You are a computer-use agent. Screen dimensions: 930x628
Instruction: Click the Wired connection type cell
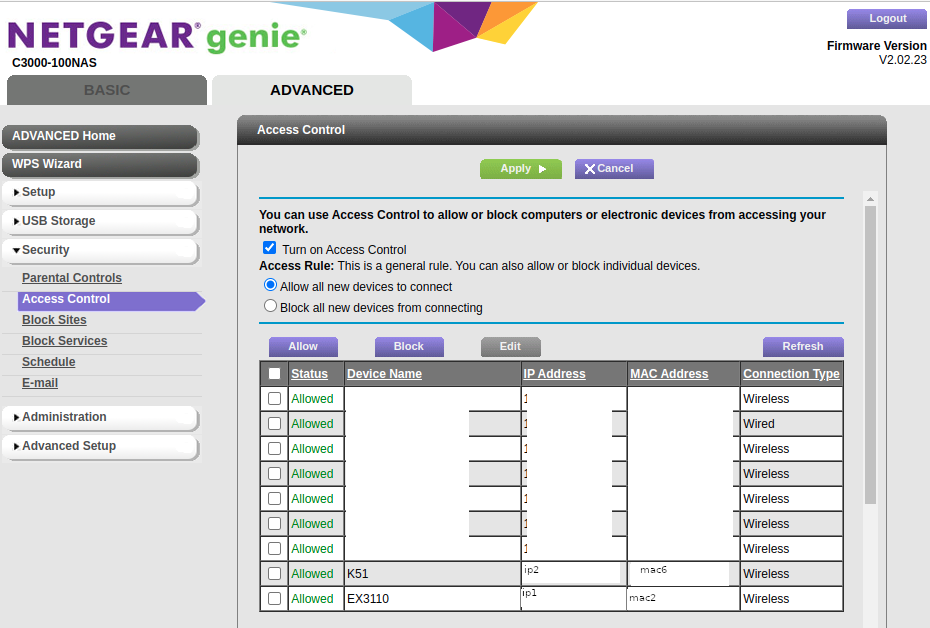click(791, 424)
